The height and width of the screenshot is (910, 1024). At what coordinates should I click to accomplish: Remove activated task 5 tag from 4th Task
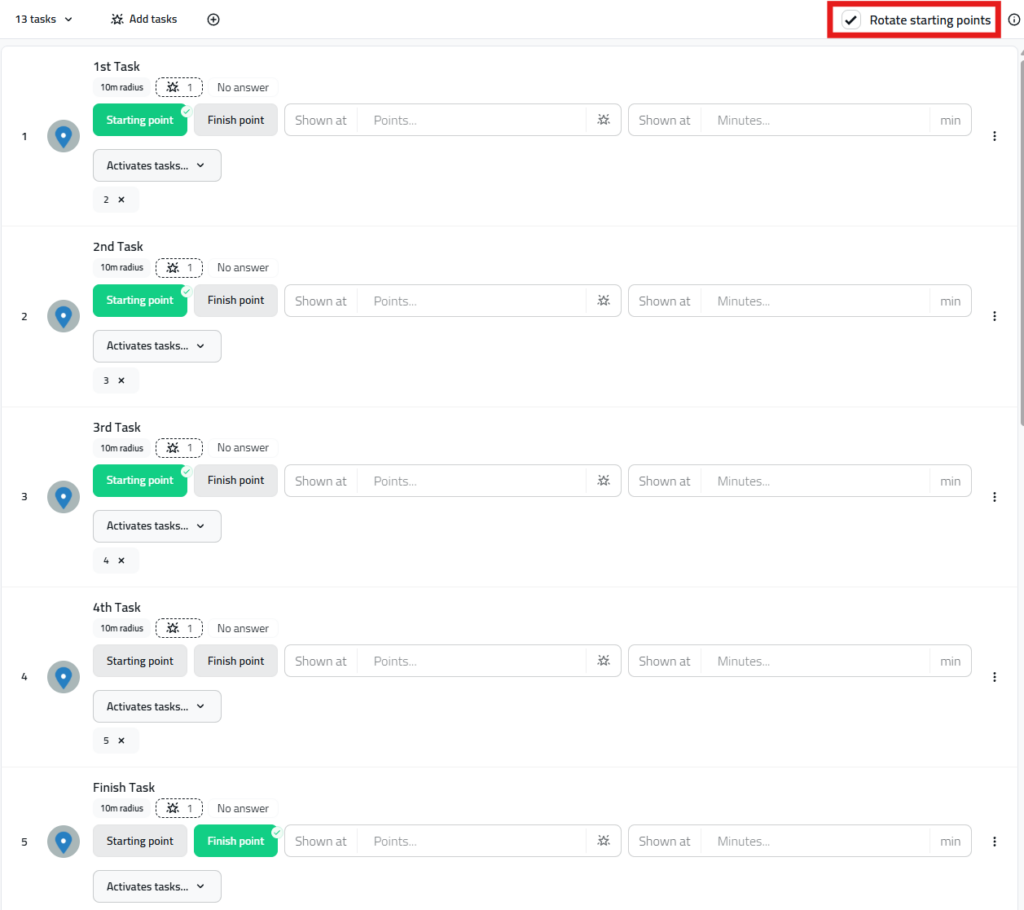pyautogui.click(x=122, y=741)
